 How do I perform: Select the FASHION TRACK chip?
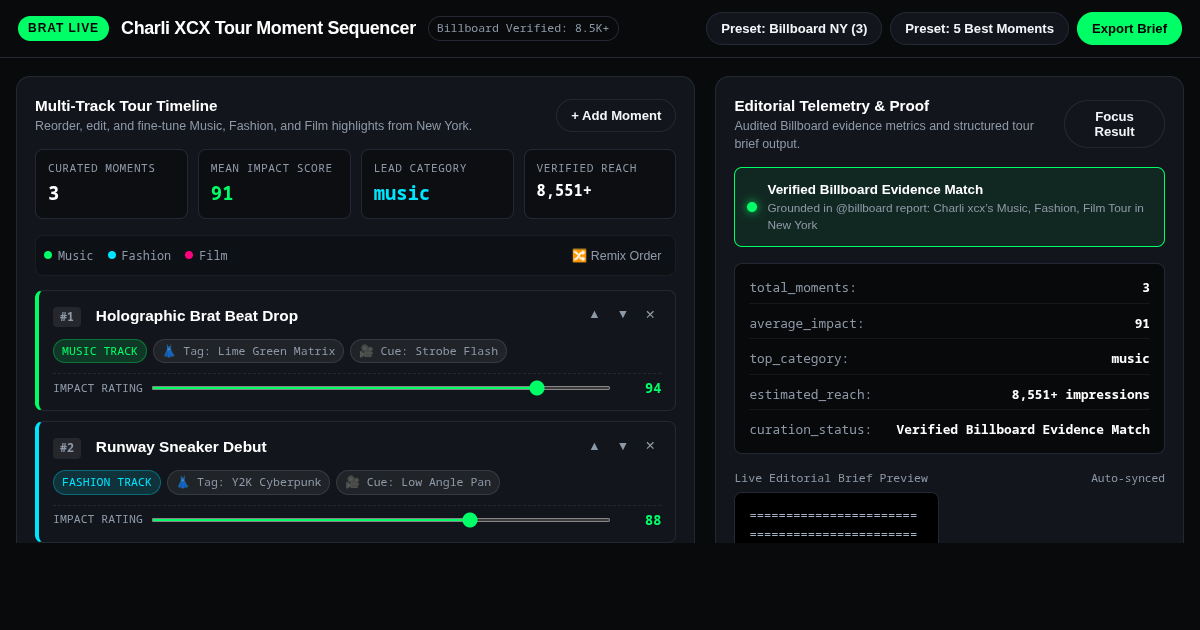(107, 483)
